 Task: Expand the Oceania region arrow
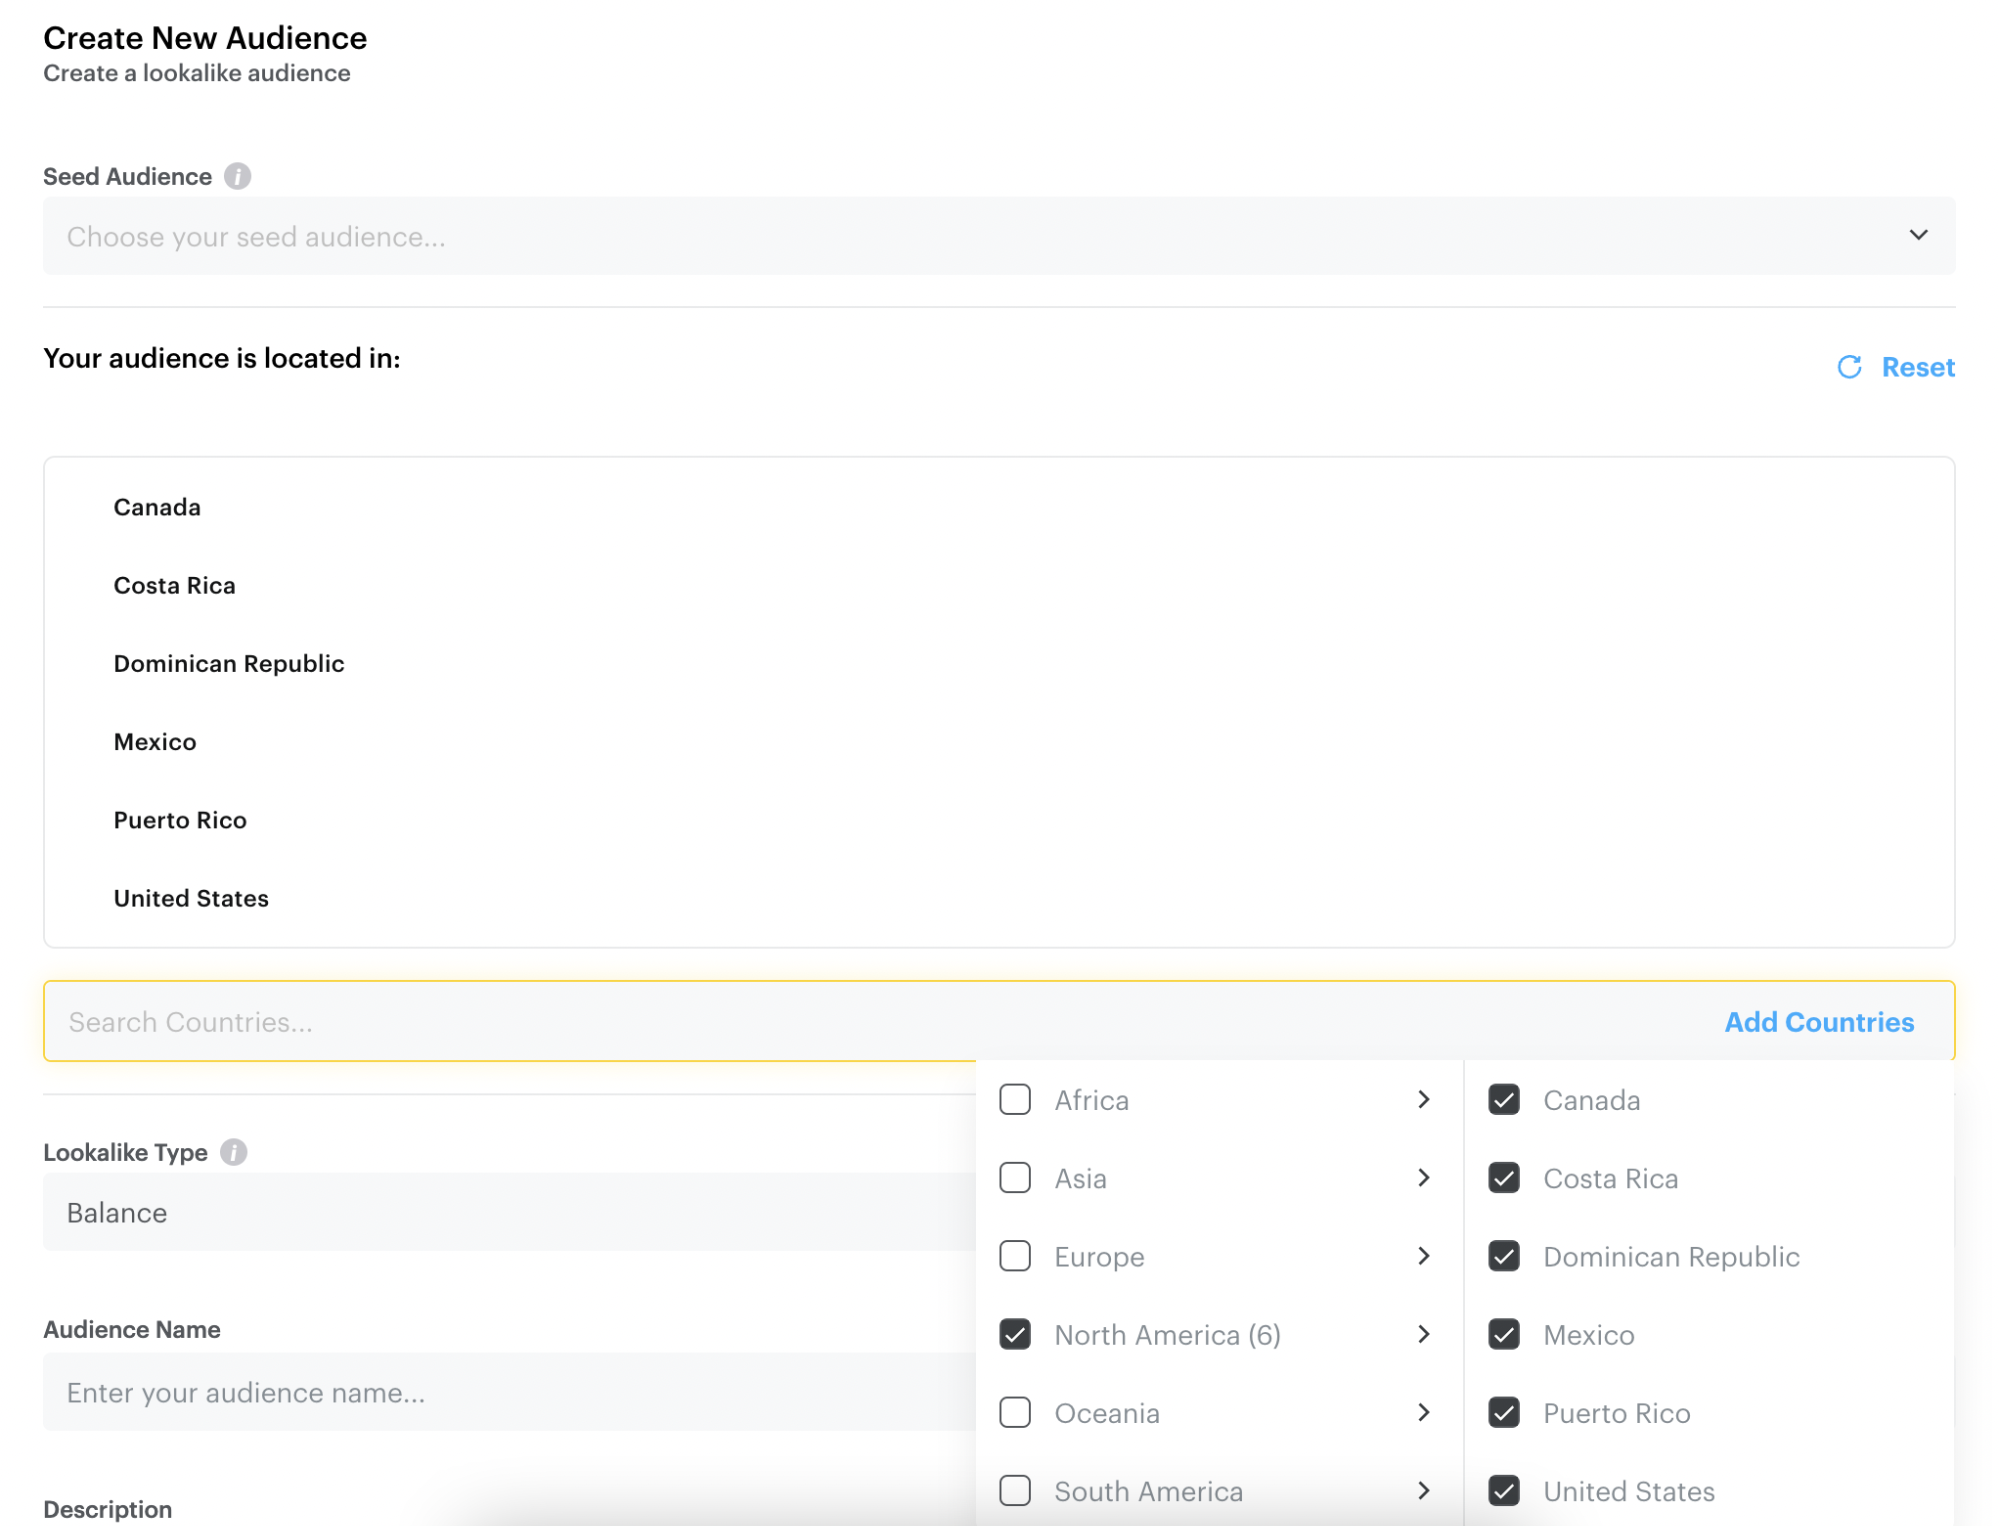coord(1423,1413)
